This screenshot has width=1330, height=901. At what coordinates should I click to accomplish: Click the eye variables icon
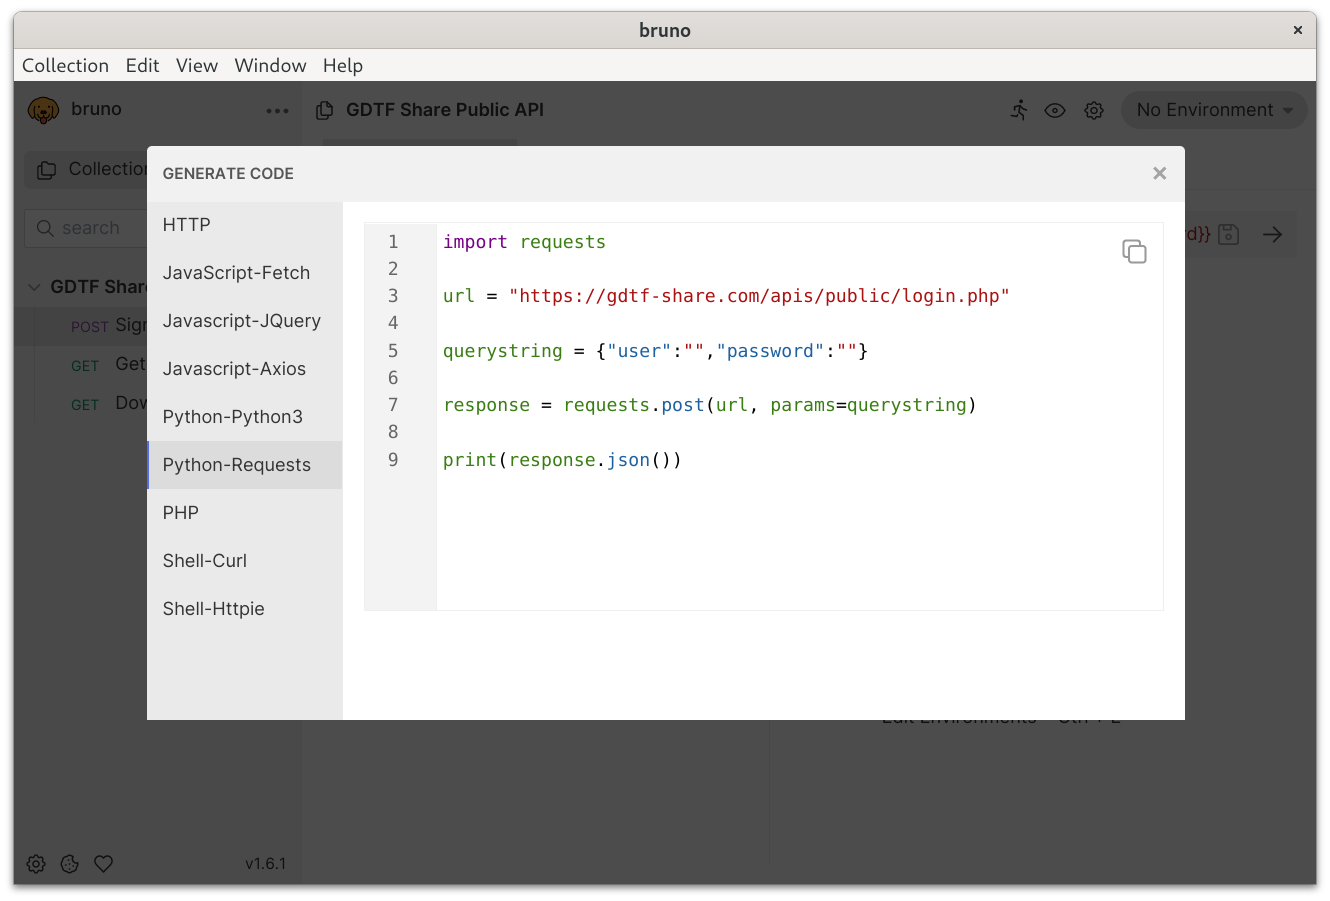pyautogui.click(x=1055, y=110)
